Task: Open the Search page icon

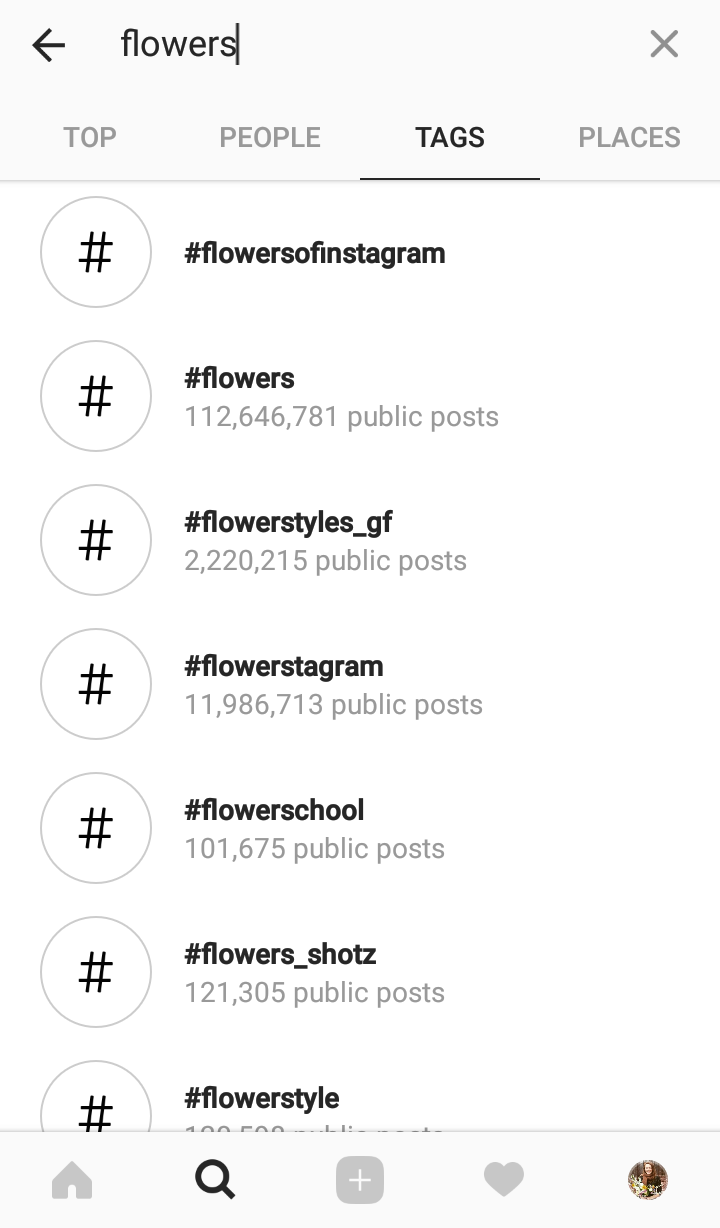Action: coord(215,1181)
